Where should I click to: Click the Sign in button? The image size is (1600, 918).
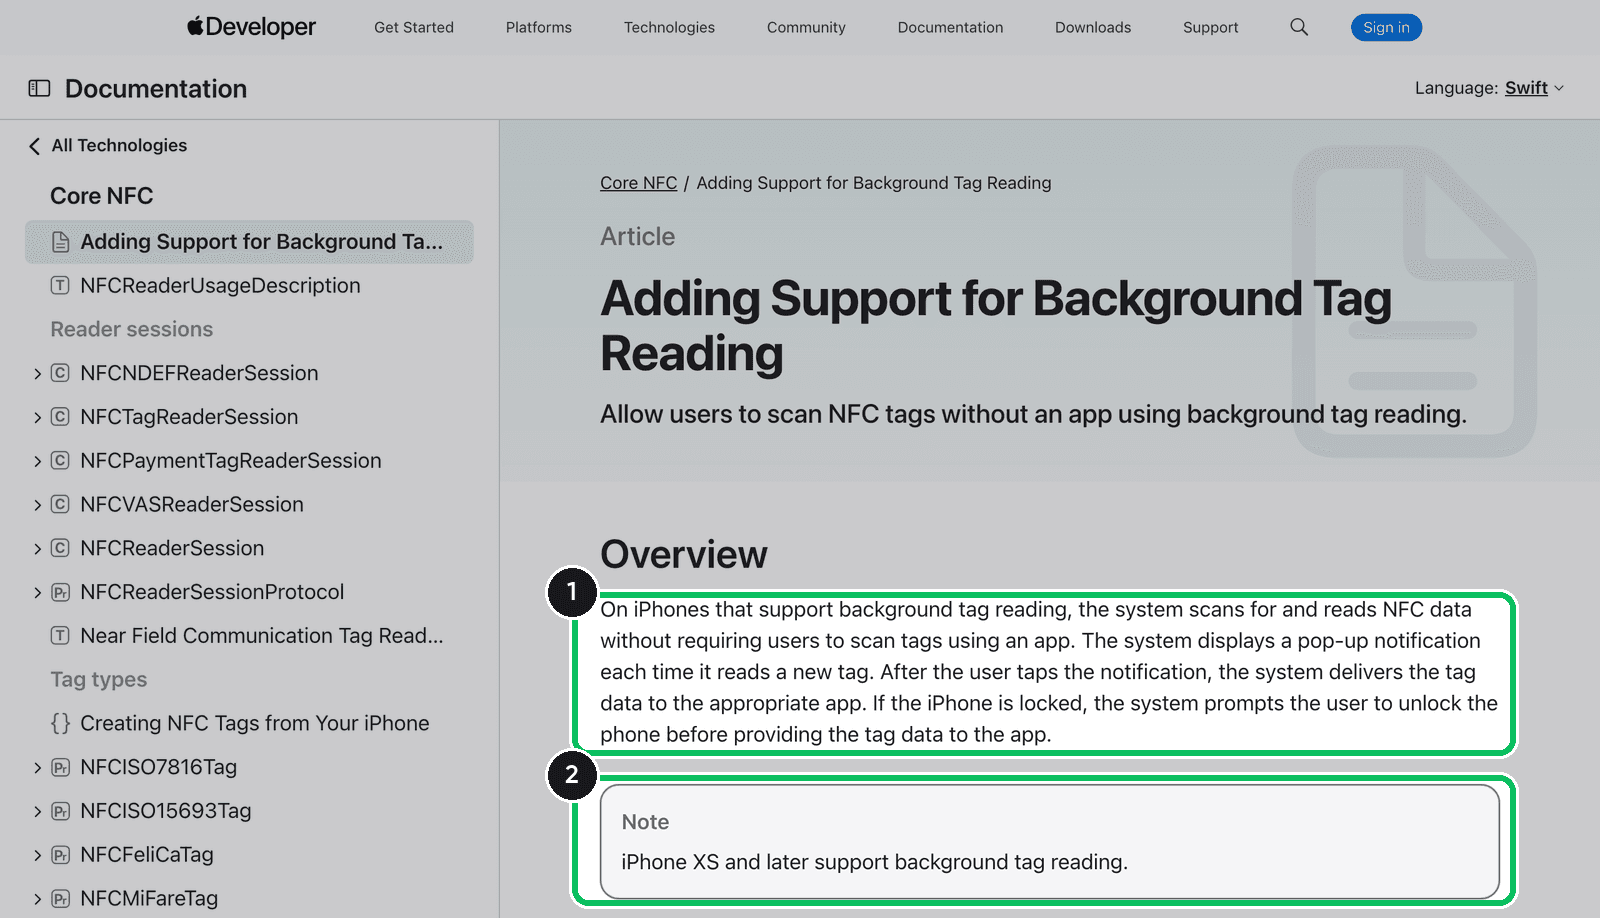click(x=1386, y=27)
